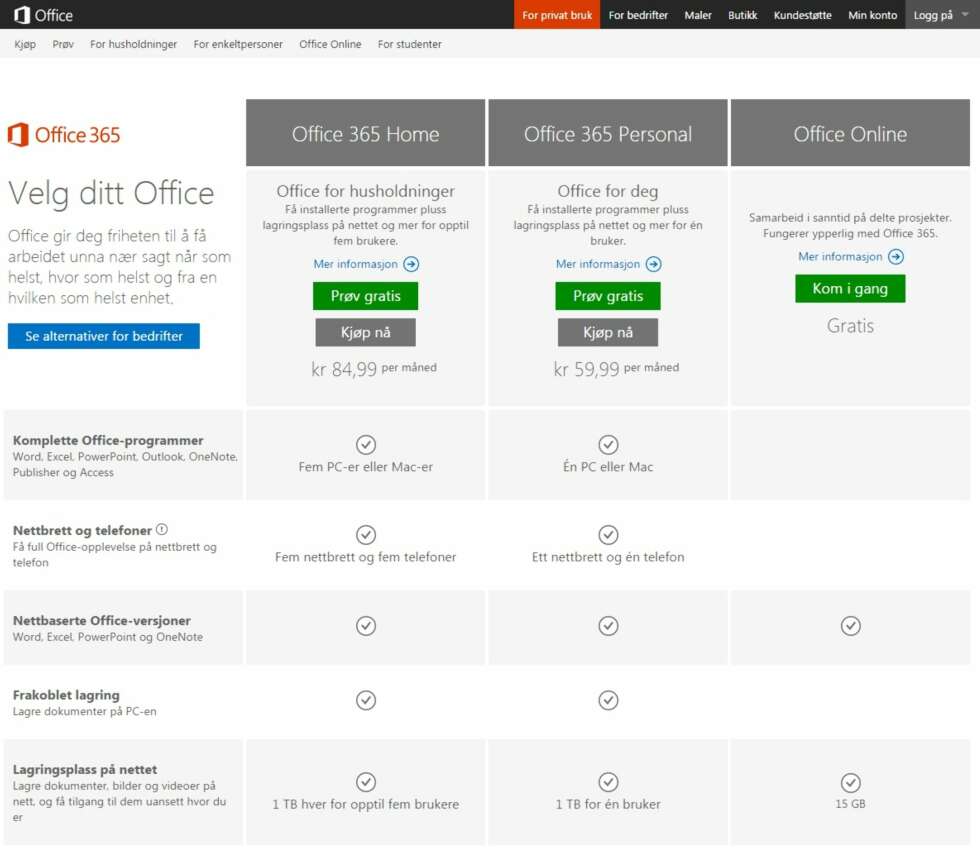Image resolution: width=980 pixels, height=855 pixels.
Task: Go to For enkeltpersoner in the subnavigation
Action: point(238,44)
